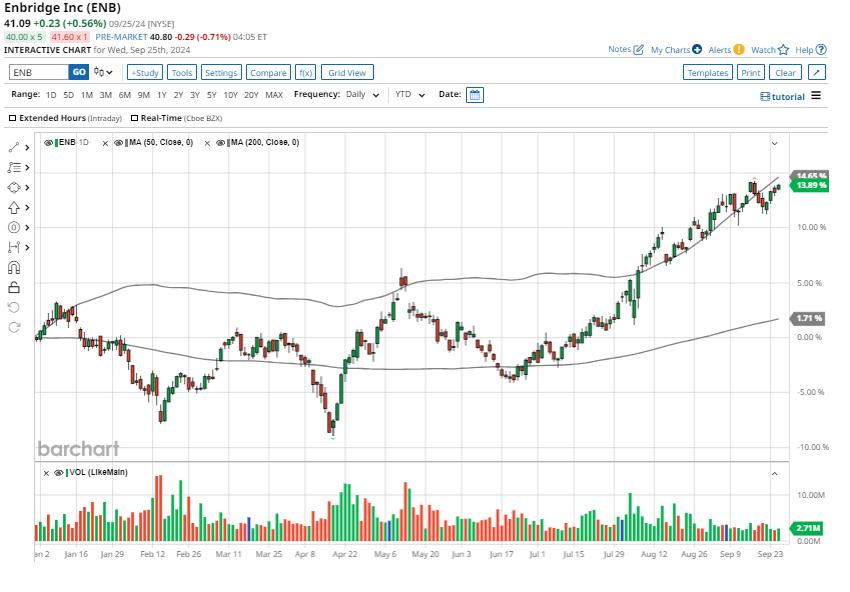The height and width of the screenshot is (592, 850).
Task: Collapse the volume pane chevron
Action: pos(775,474)
